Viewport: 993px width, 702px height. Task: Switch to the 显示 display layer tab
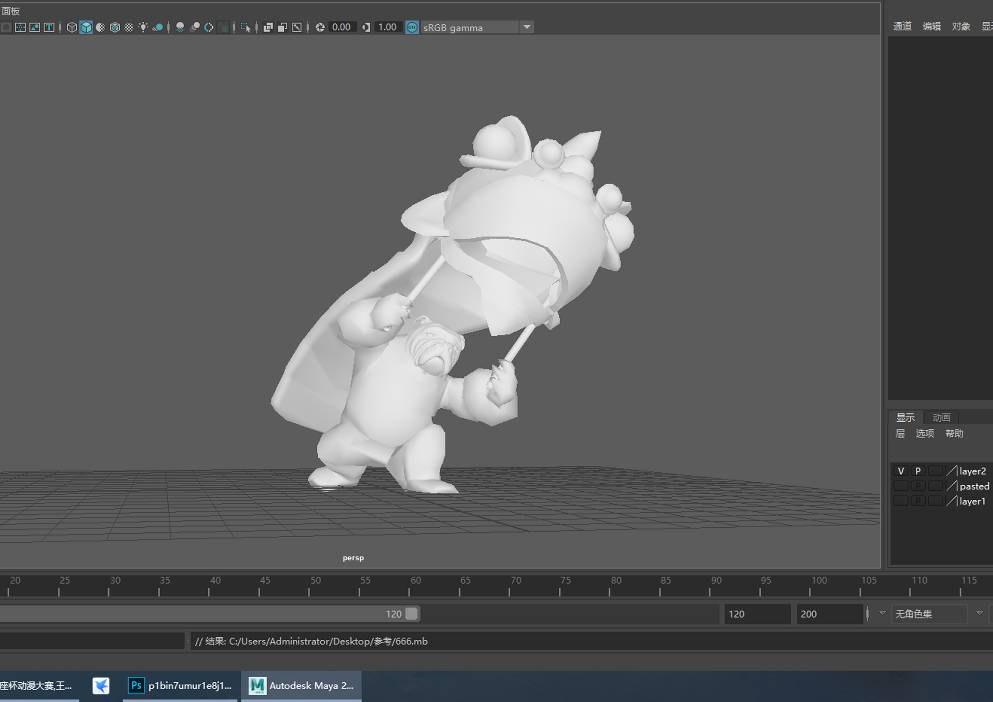[x=906, y=418]
